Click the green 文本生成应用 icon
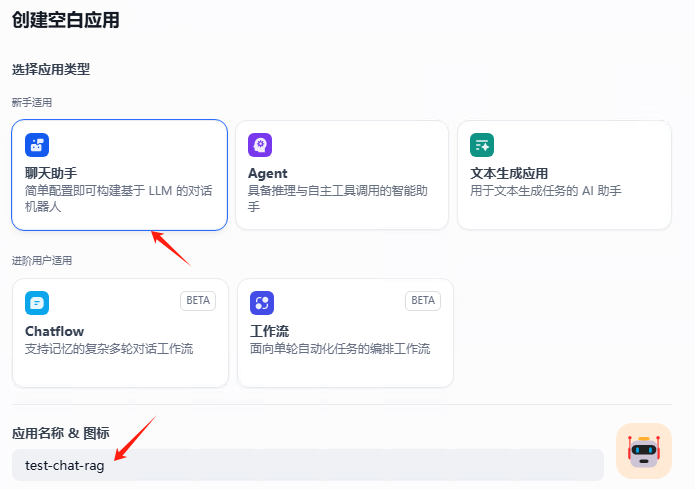 click(482, 145)
